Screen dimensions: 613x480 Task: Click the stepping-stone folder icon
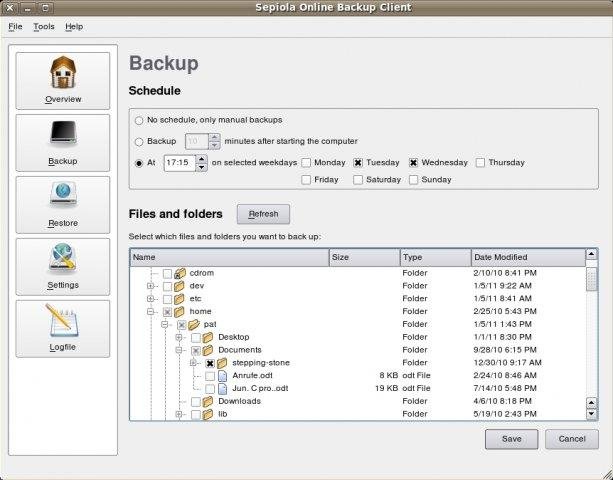(x=222, y=363)
